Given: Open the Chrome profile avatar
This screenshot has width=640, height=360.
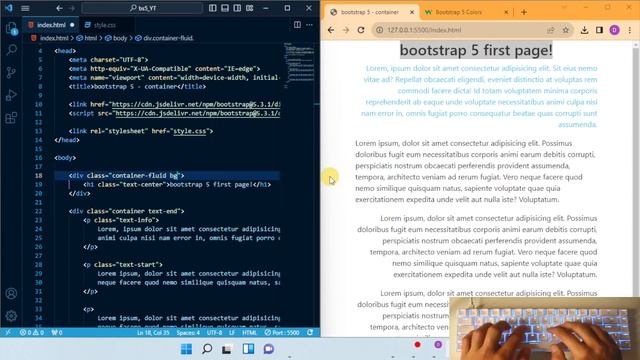Looking at the screenshot, I should 614,30.
